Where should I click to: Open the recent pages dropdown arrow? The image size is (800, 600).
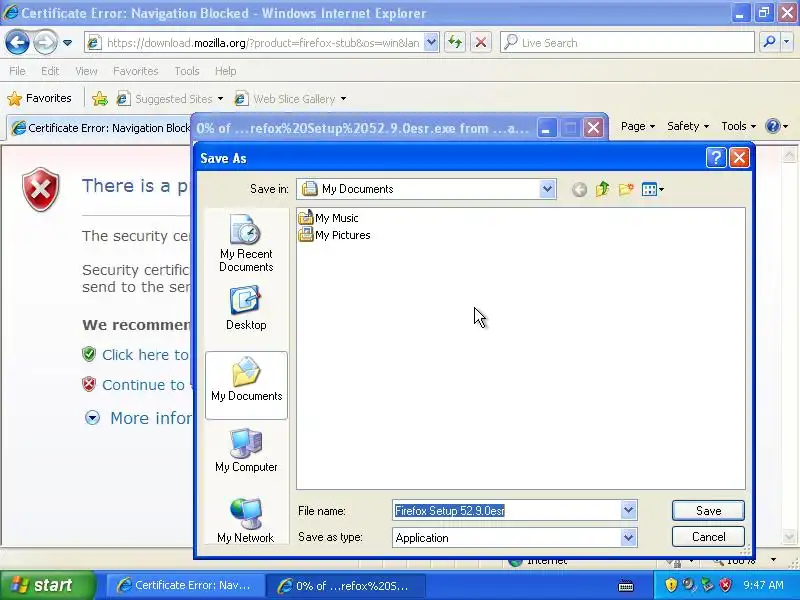67,43
